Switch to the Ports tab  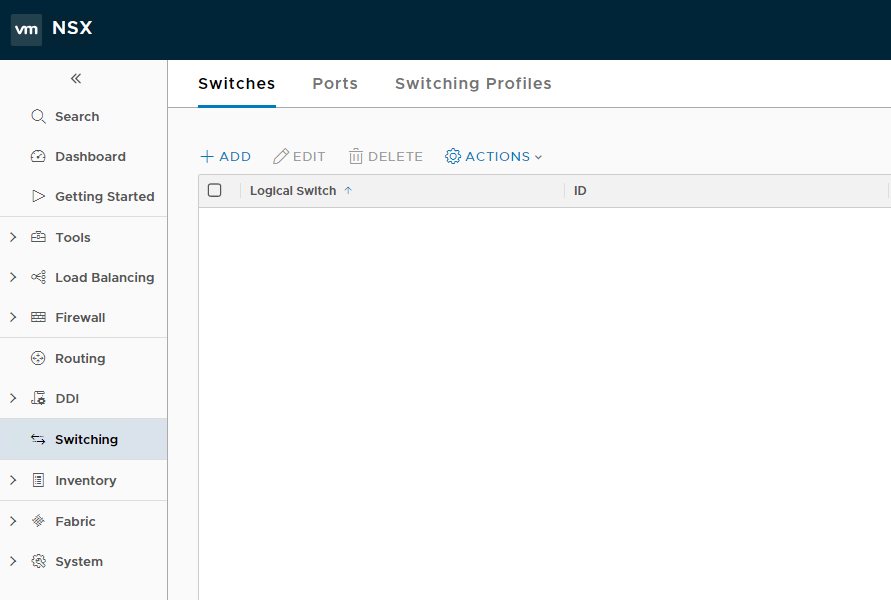pos(335,84)
